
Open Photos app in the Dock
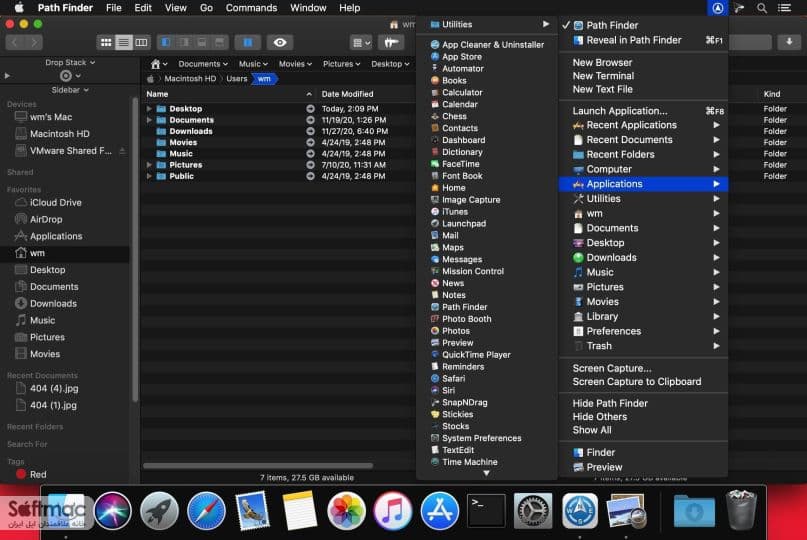346,511
